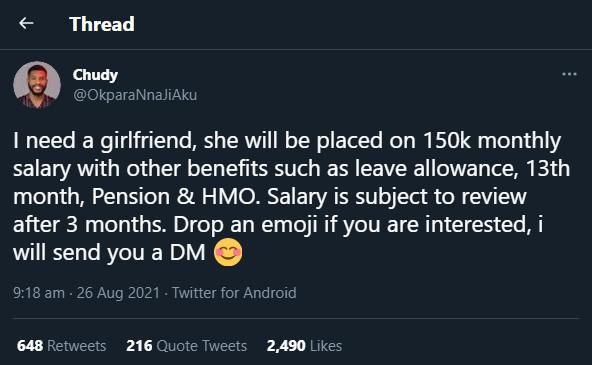Open the Chudy display name profile link
The image size is (592, 365).
[95, 75]
